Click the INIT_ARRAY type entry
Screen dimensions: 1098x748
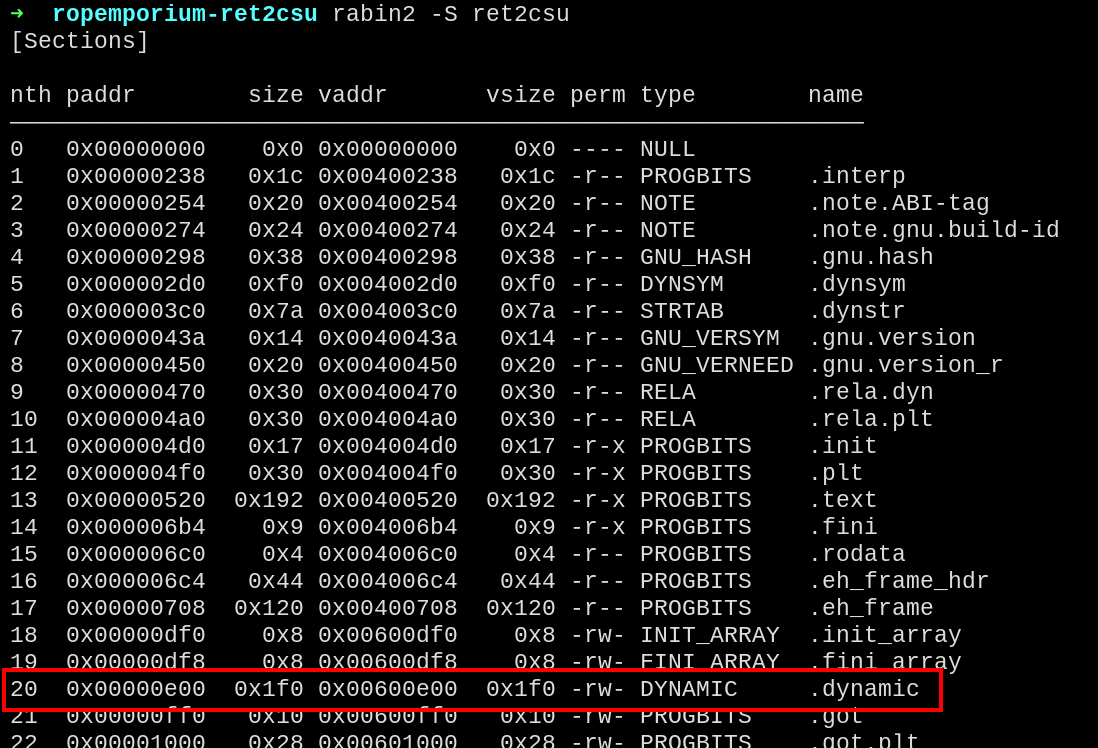[709, 636]
